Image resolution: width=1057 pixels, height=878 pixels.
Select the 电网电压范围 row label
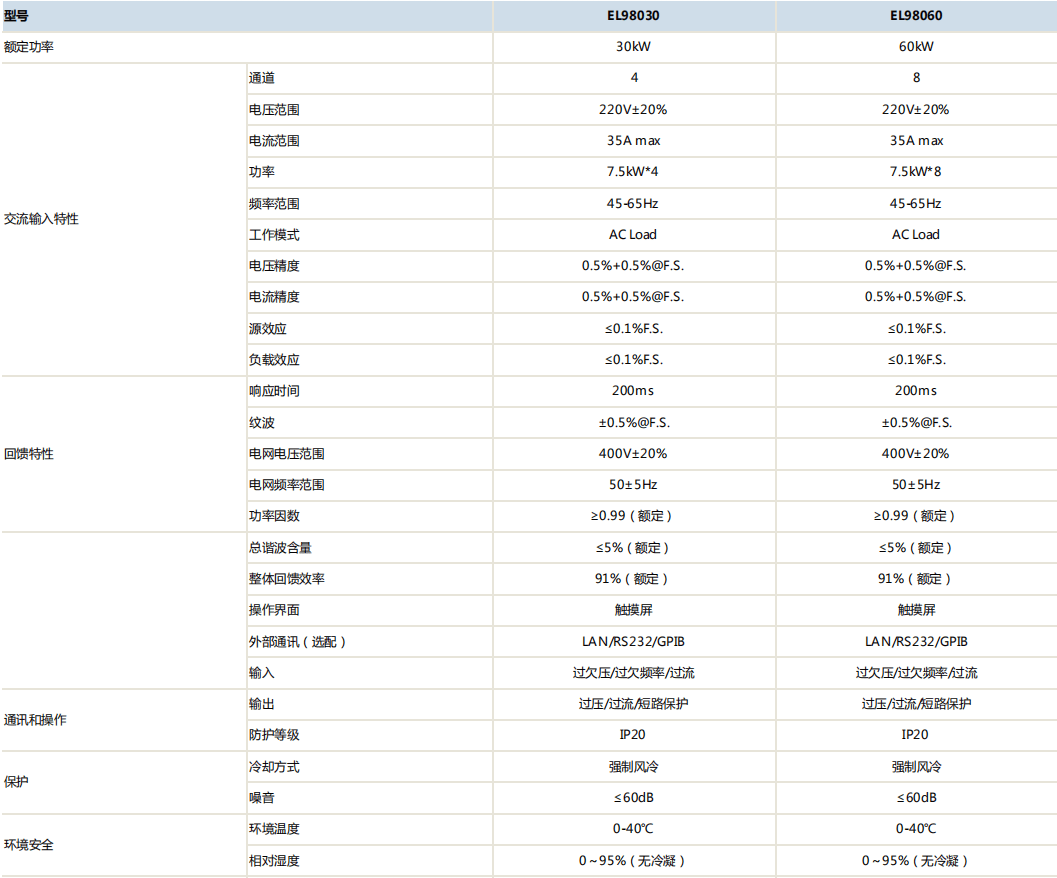(286, 454)
